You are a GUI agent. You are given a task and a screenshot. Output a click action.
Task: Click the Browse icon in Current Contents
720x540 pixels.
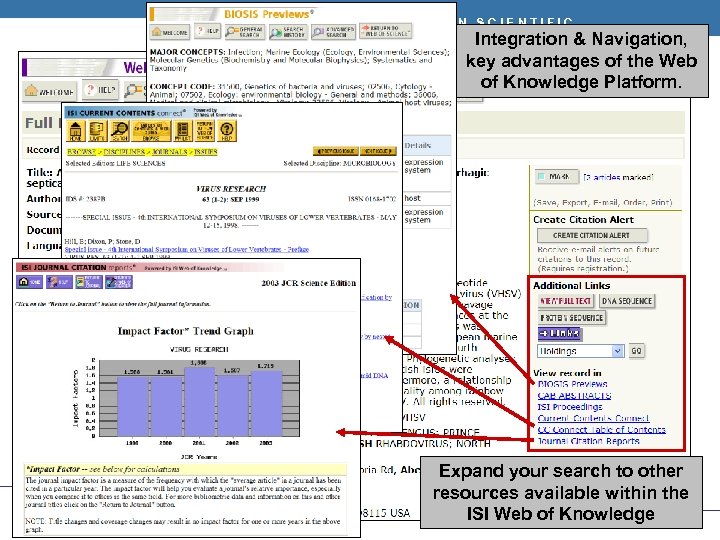151,131
